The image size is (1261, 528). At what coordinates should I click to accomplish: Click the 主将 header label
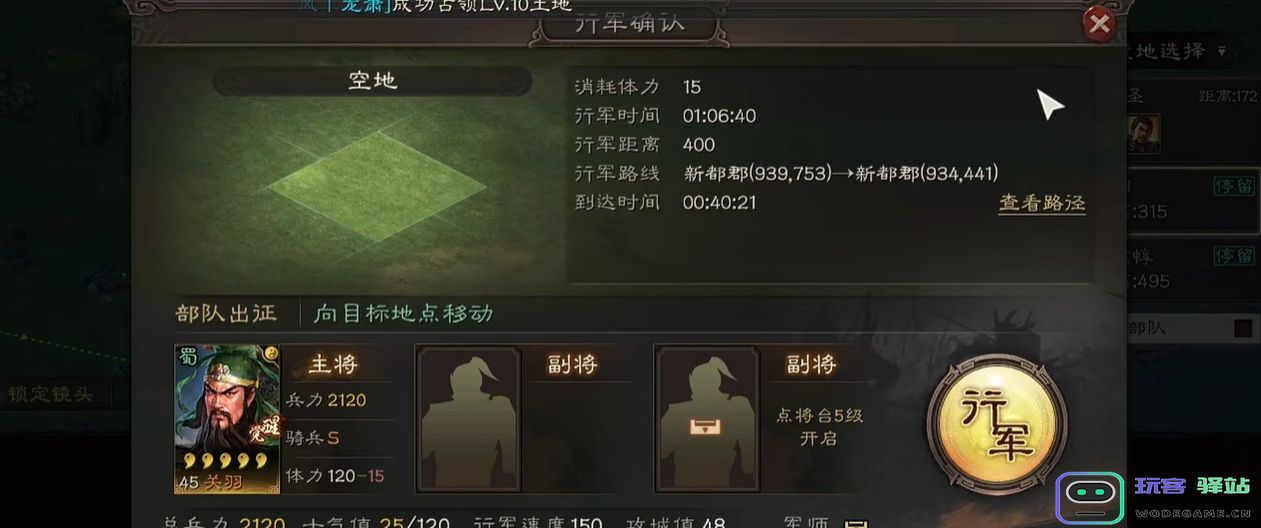333,365
